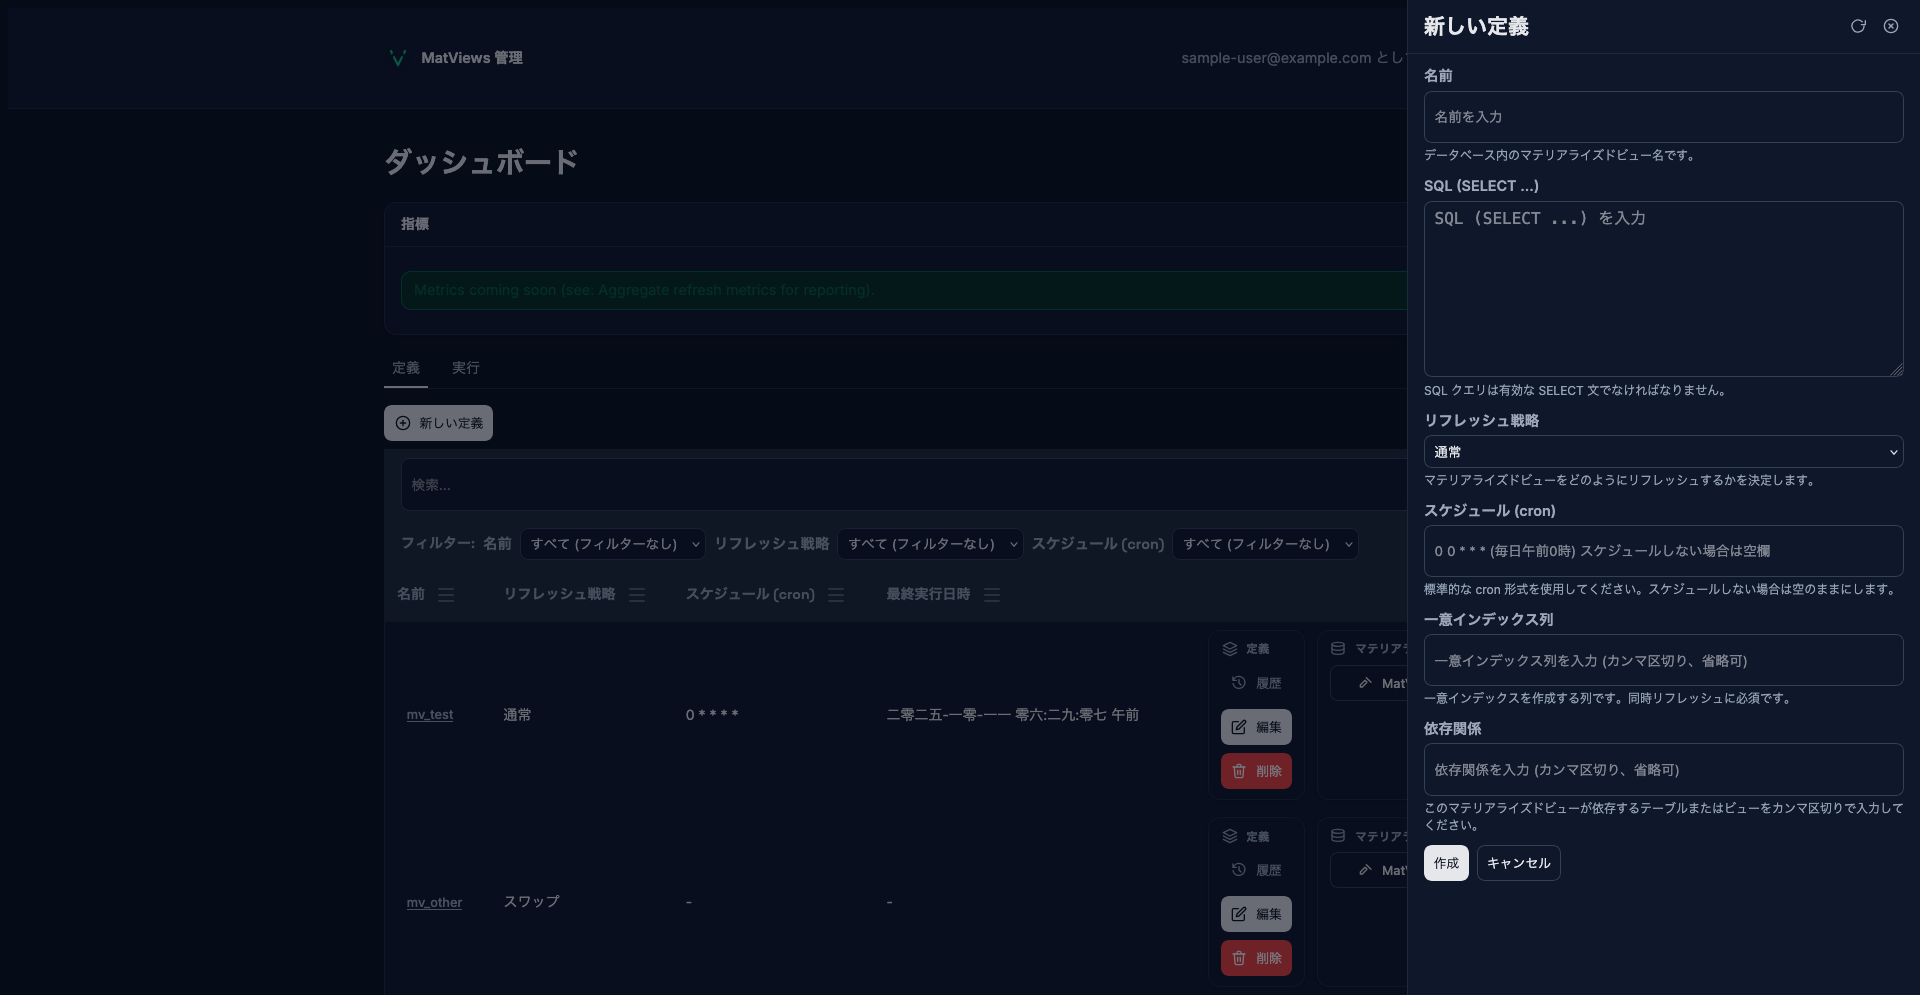Viewport: 1920px width, 995px height.
Task: Select the 定義 tab
Action: 406,368
